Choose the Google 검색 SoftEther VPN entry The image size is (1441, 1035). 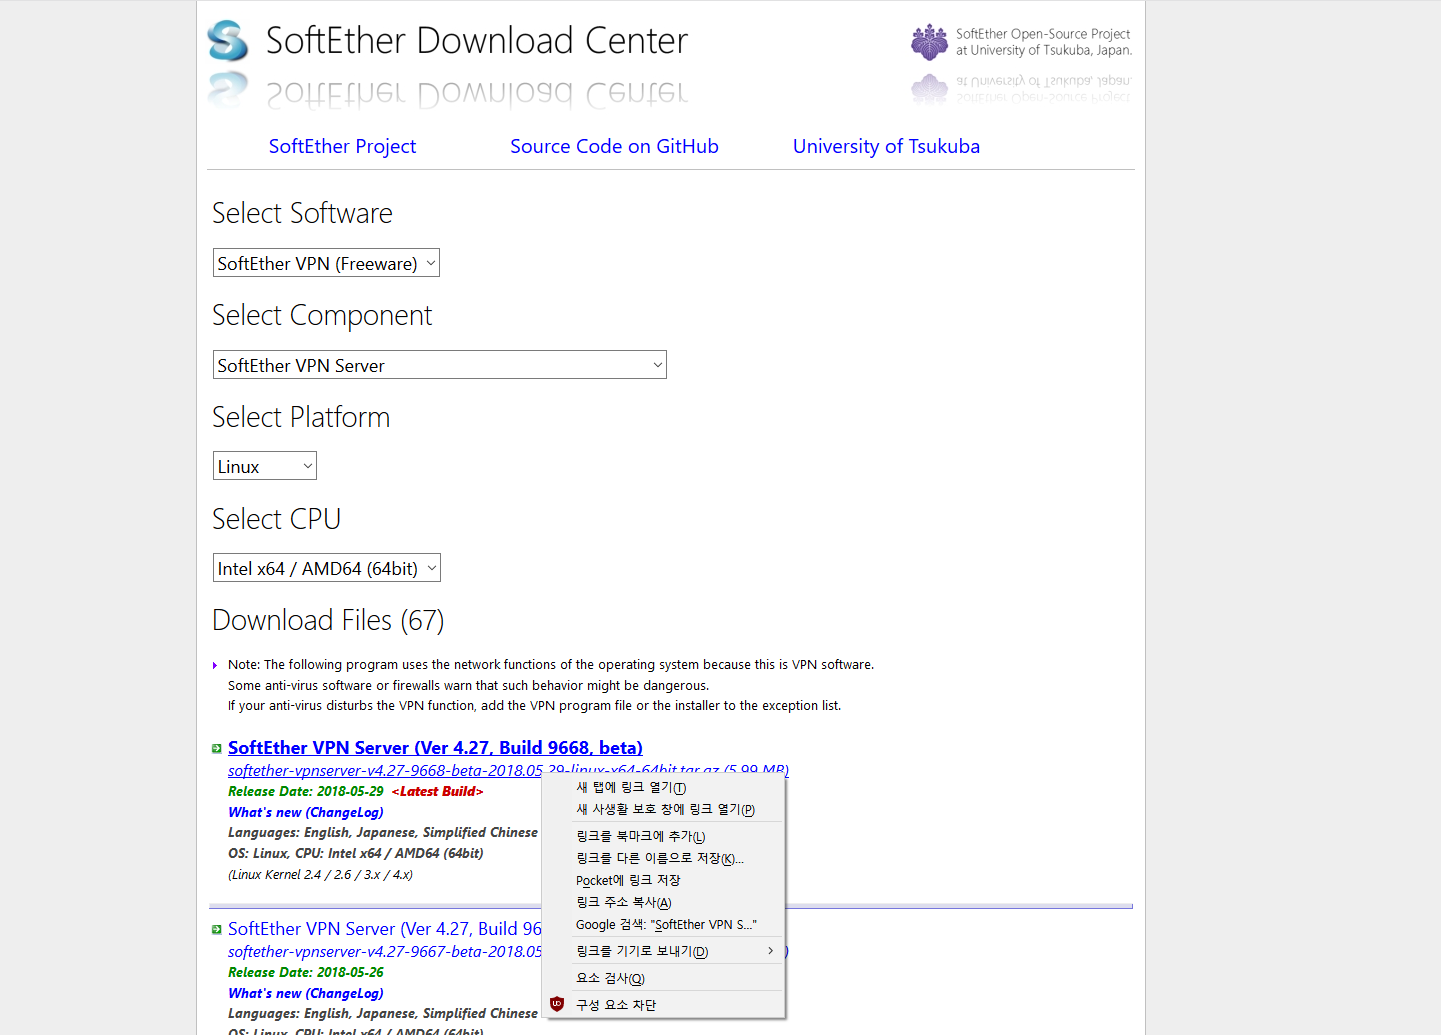tap(665, 924)
